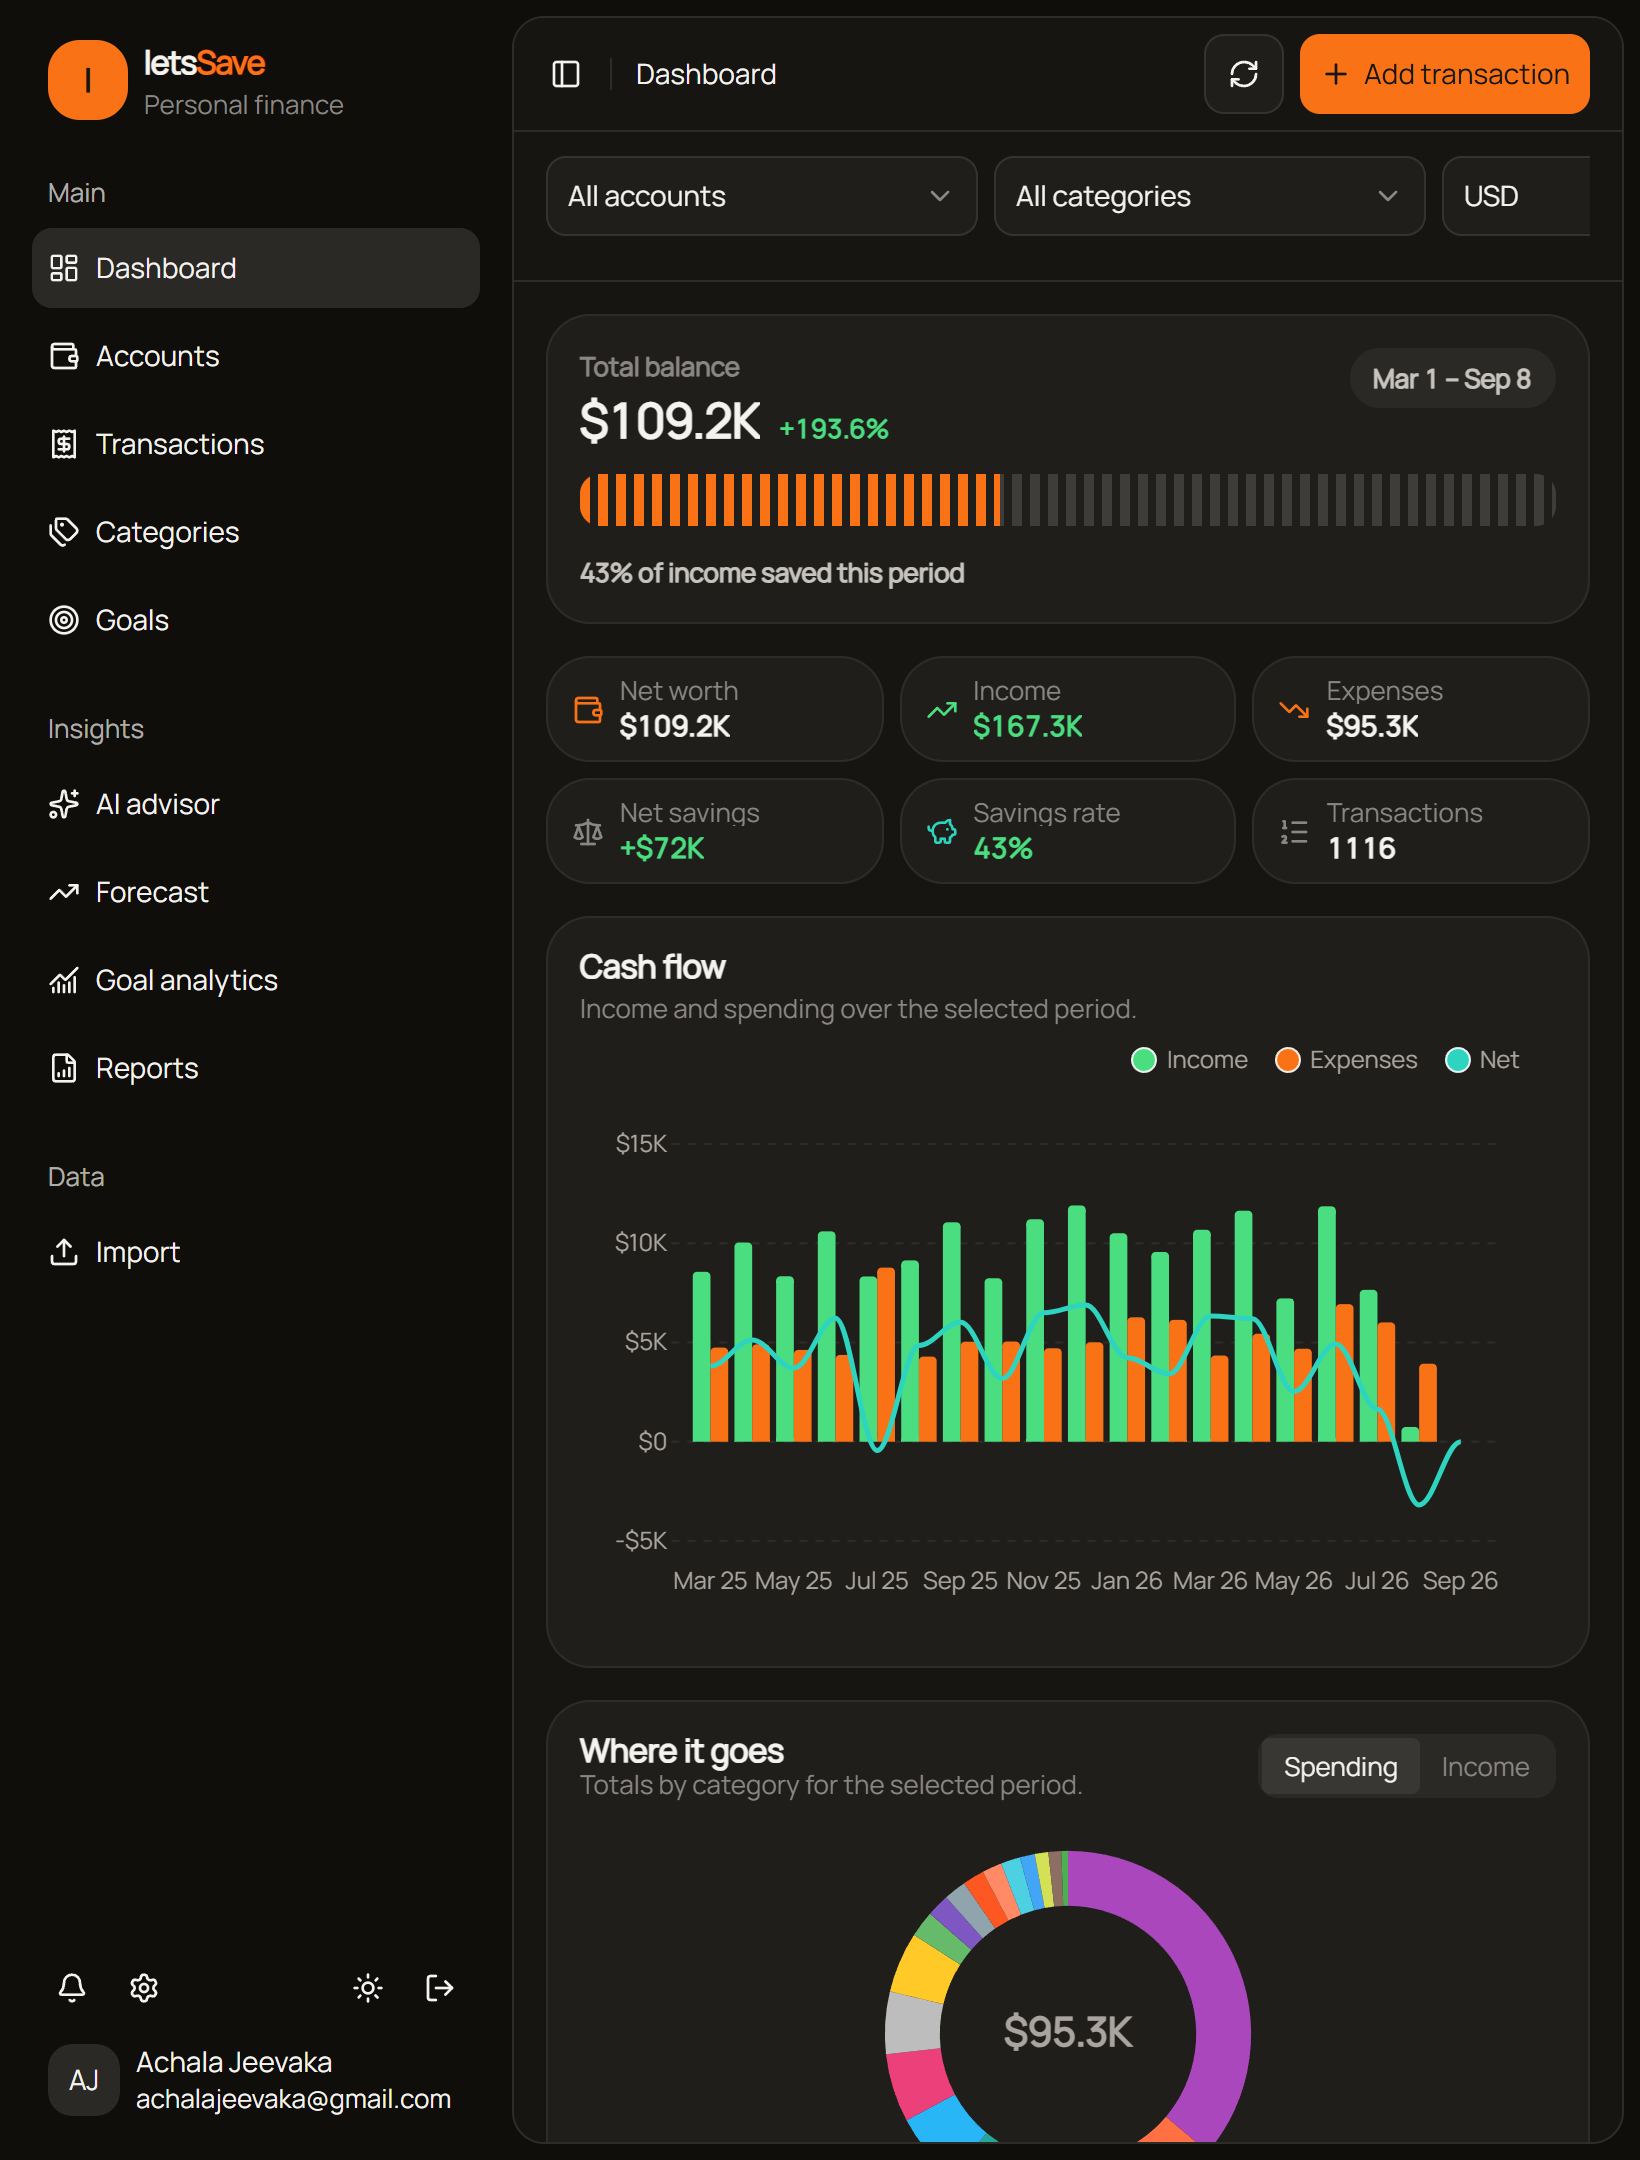Click the +193.6% balance change
Image resolution: width=1640 pixels, height=2160 pixels.
[833, 428]
